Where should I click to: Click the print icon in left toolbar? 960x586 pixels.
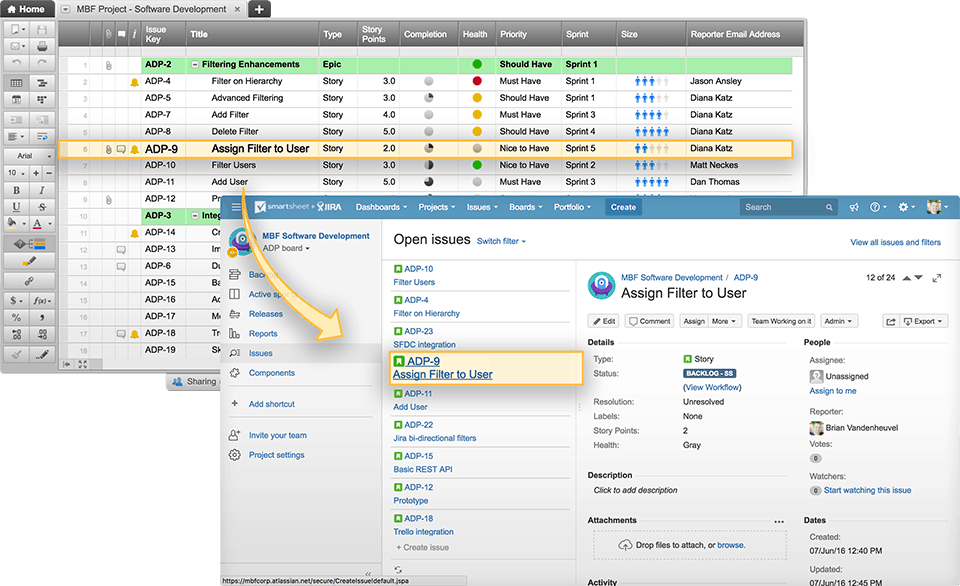point(43,46)
